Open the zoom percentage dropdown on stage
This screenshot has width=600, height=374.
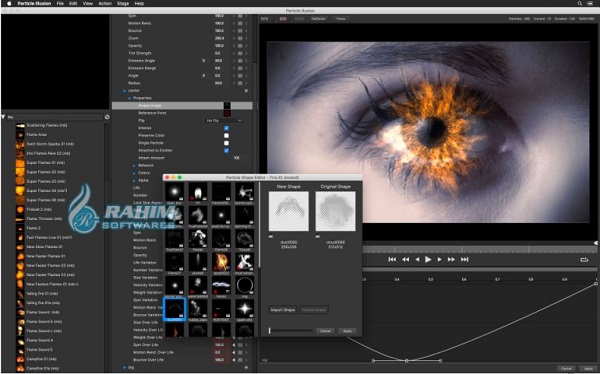264,19
